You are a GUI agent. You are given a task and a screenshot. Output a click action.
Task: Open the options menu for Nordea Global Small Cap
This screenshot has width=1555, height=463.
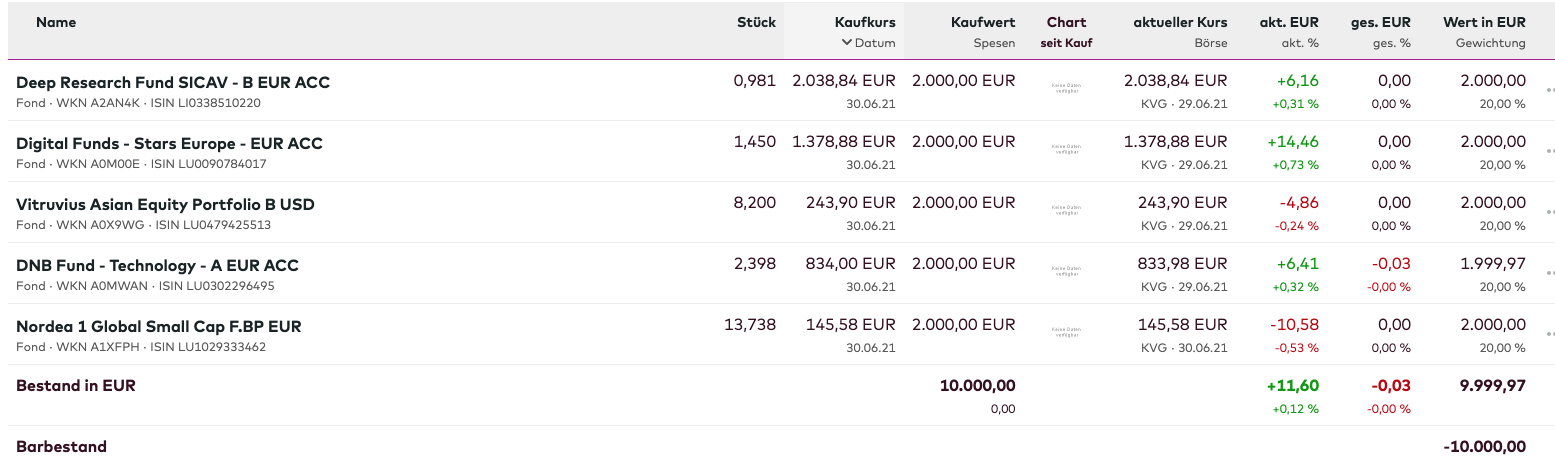pyautogui.click(x=1549, y=334)
